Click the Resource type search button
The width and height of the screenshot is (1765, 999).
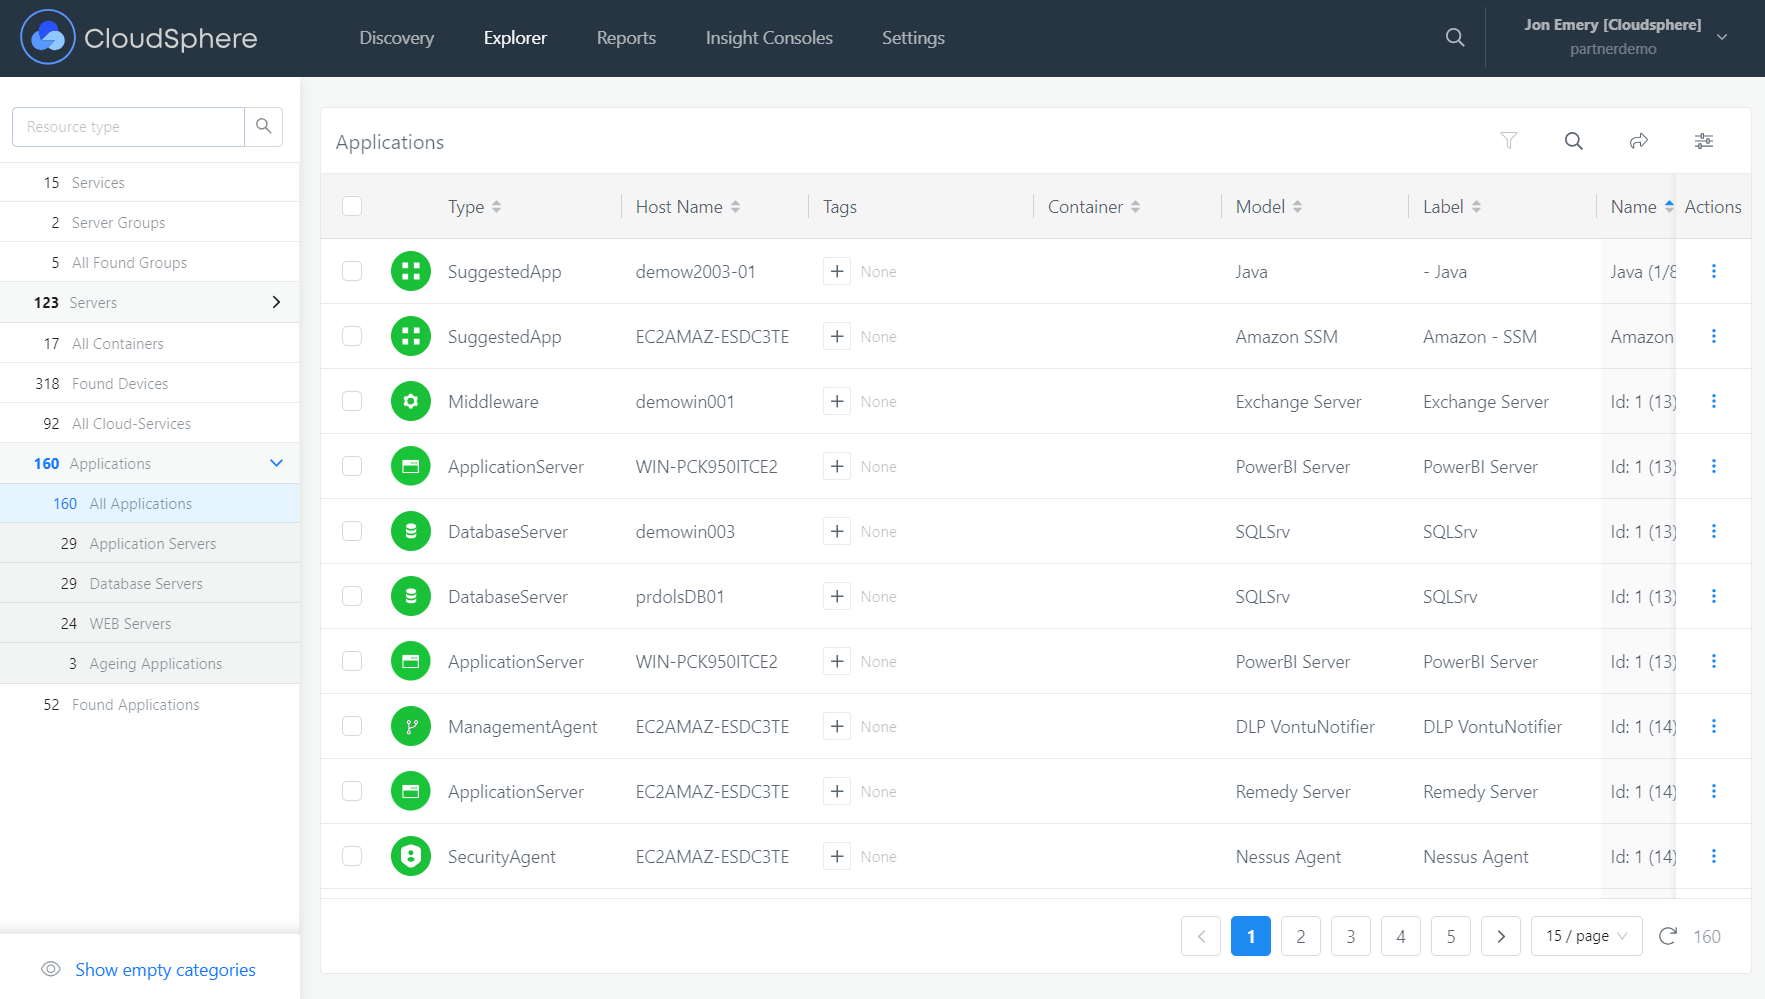coord(264,127)
